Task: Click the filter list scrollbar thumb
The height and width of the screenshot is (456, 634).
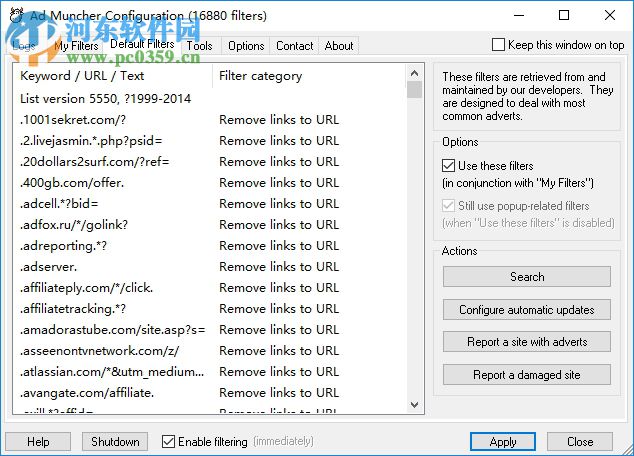Action: (414, 90)
